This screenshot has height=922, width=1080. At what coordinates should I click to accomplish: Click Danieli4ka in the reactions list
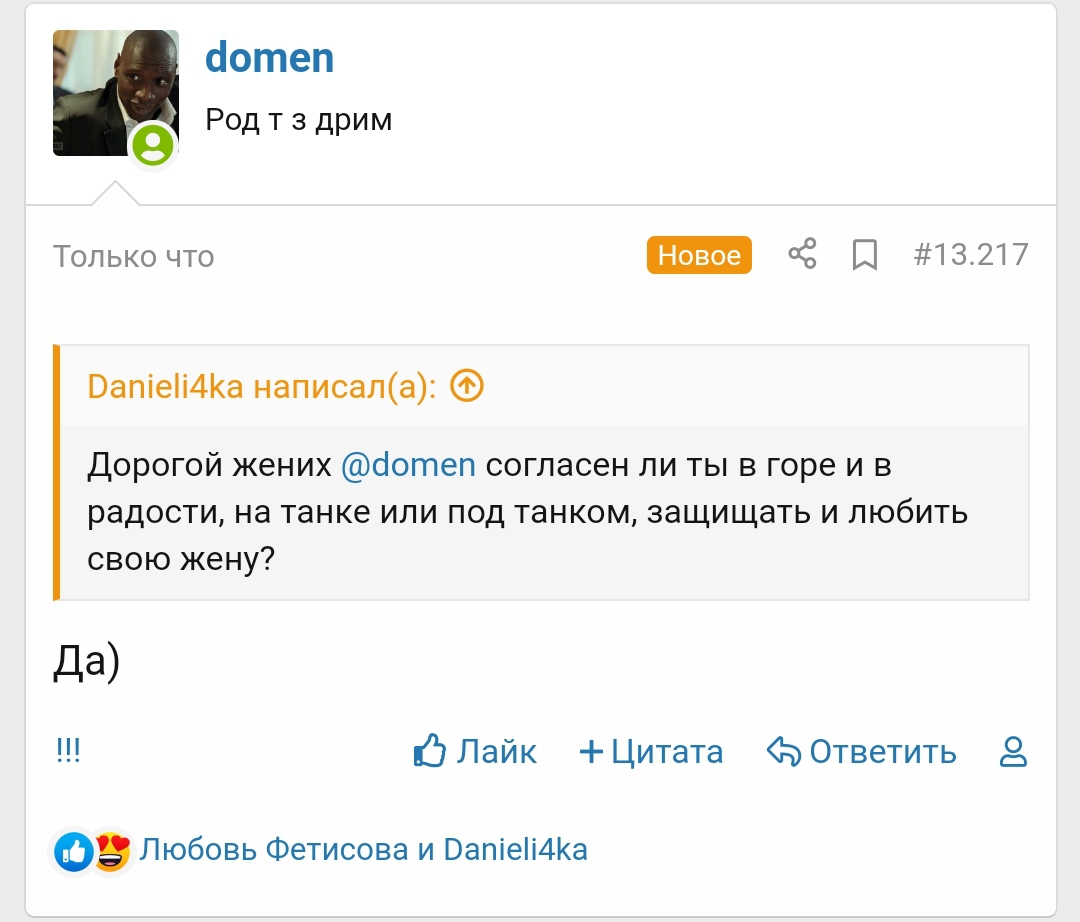tap(515, 850)
